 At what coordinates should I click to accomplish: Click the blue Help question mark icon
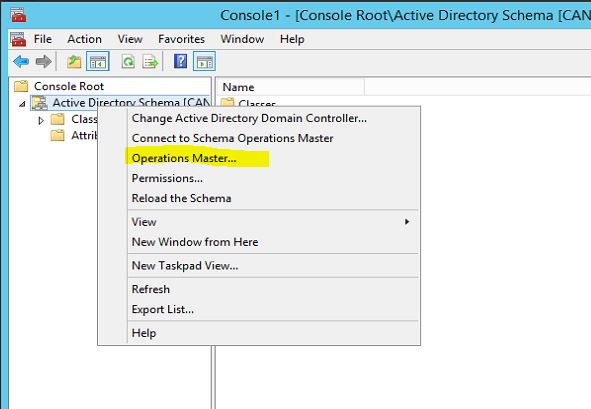(181, 61)
